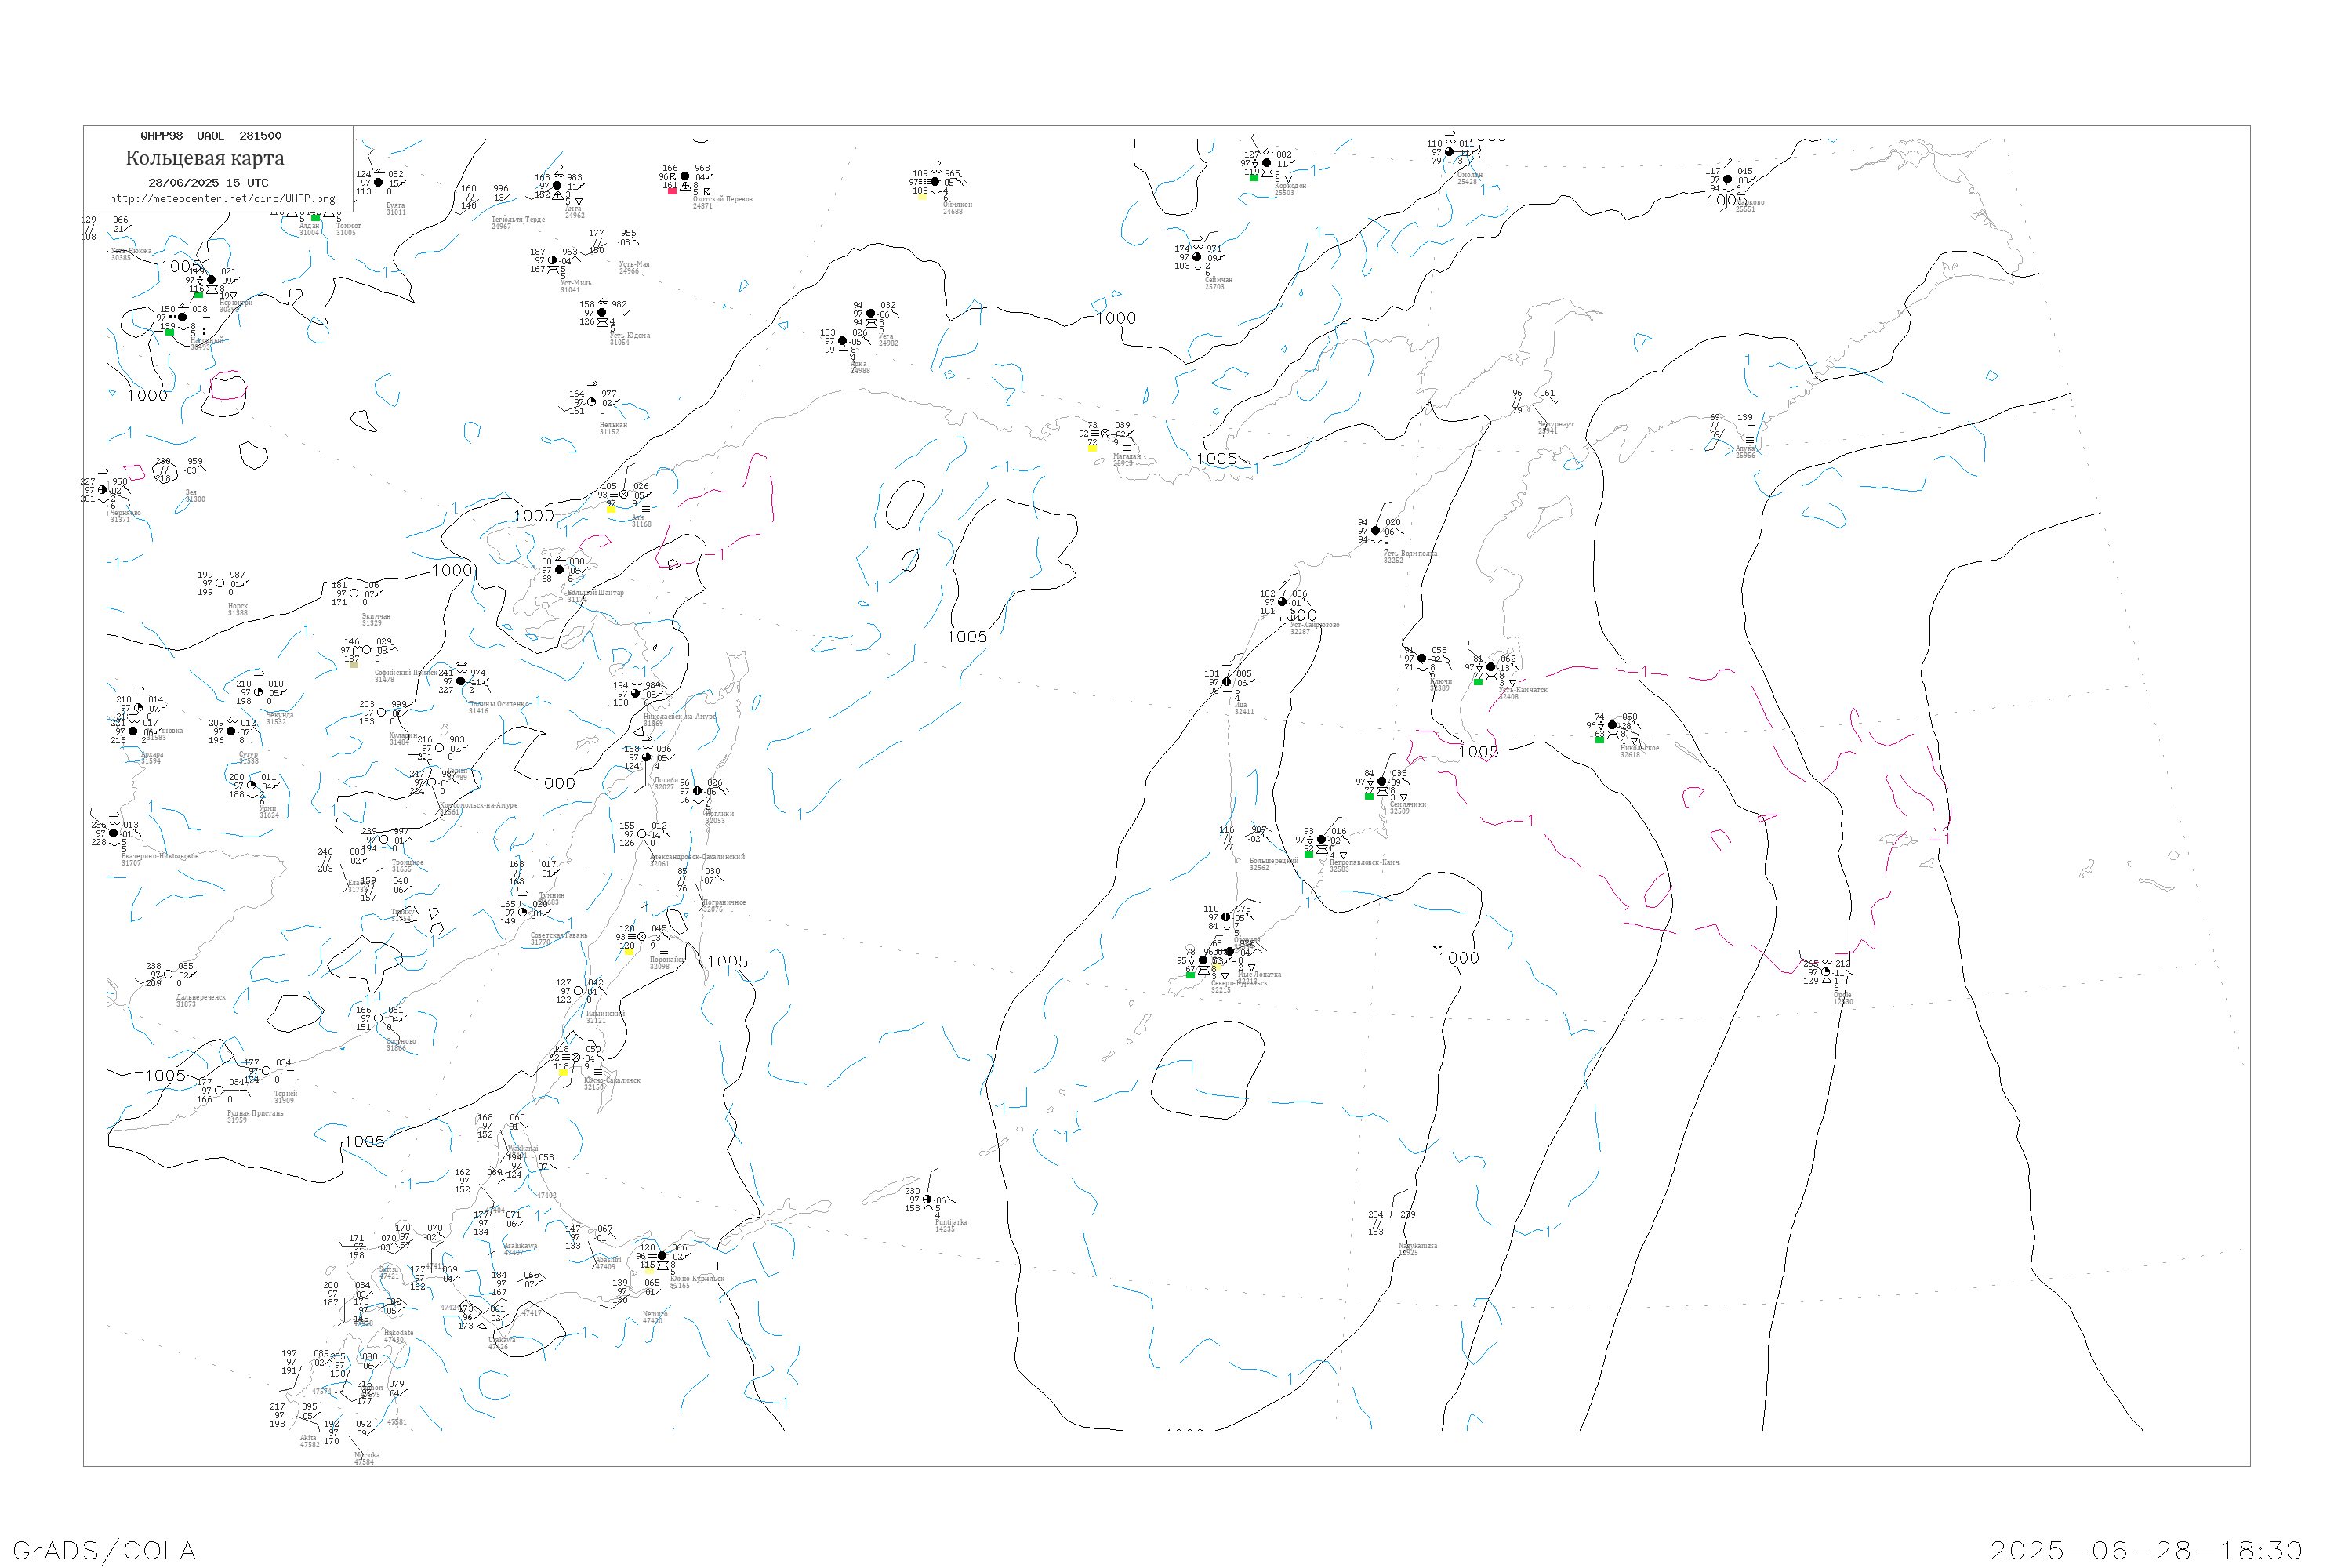Screen dimensions: 2352x1568
Task: Click the Южно-Курильск station circle
Action: click(662, 1256)
